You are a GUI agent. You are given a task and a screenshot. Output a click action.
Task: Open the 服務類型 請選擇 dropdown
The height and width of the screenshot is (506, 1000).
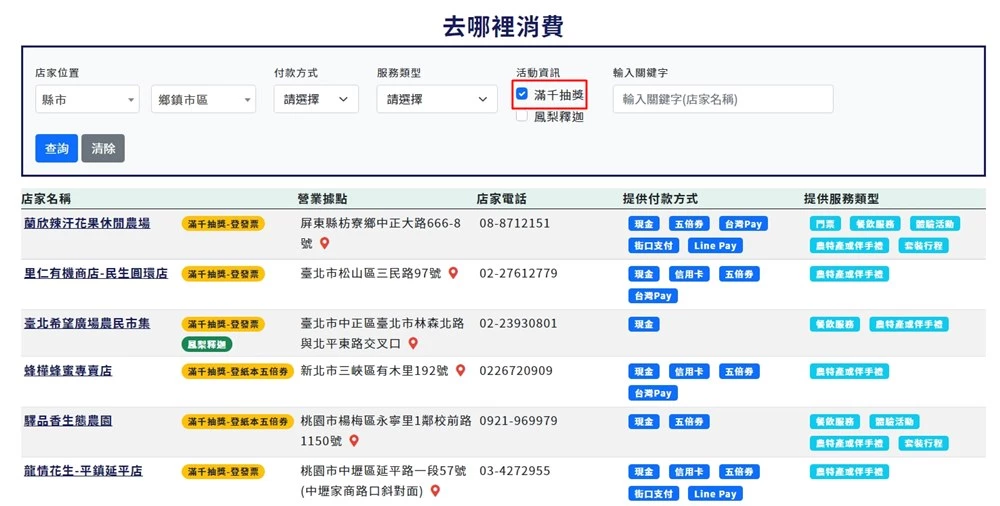[437, 100]
